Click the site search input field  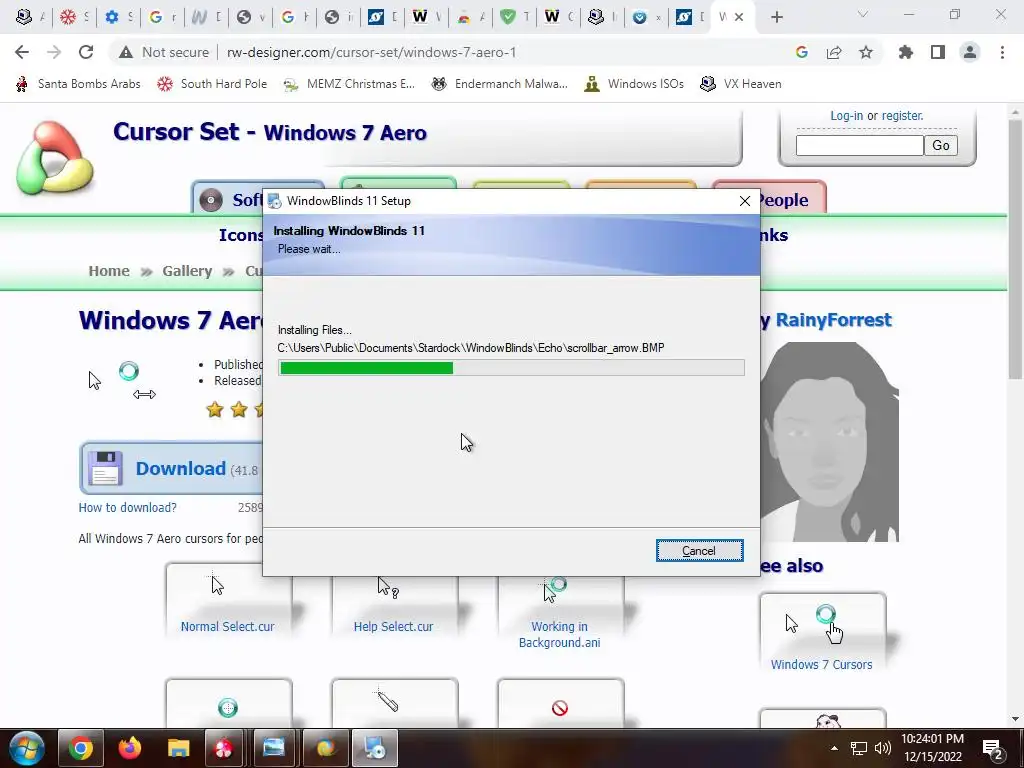pyautogui.click(x=859, y=145)
